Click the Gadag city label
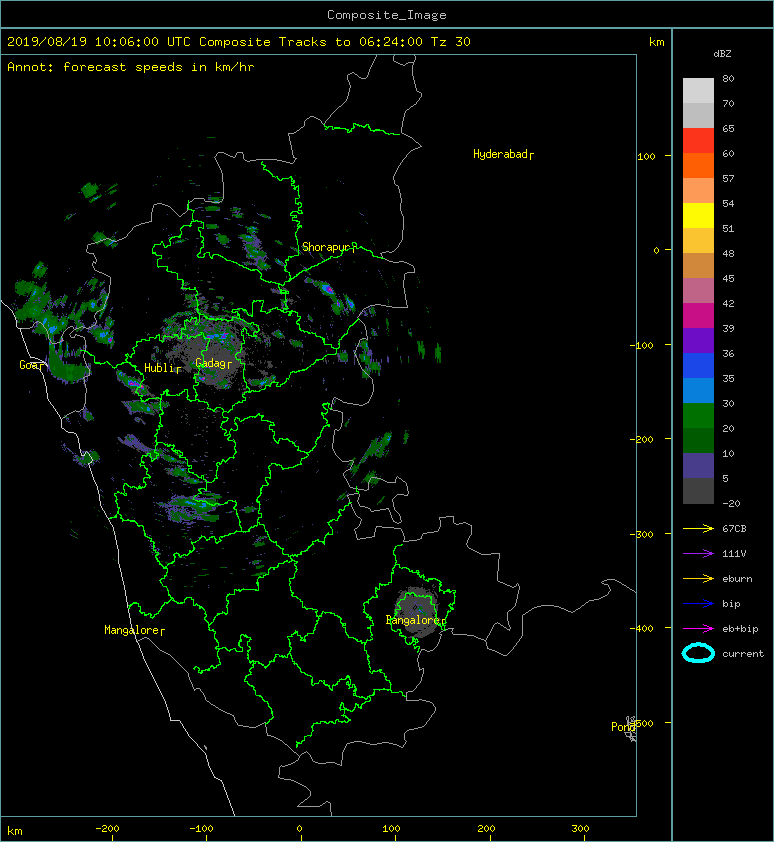Image resolution: width=774 pixels, height=842 pixels. tap(213, 364)
